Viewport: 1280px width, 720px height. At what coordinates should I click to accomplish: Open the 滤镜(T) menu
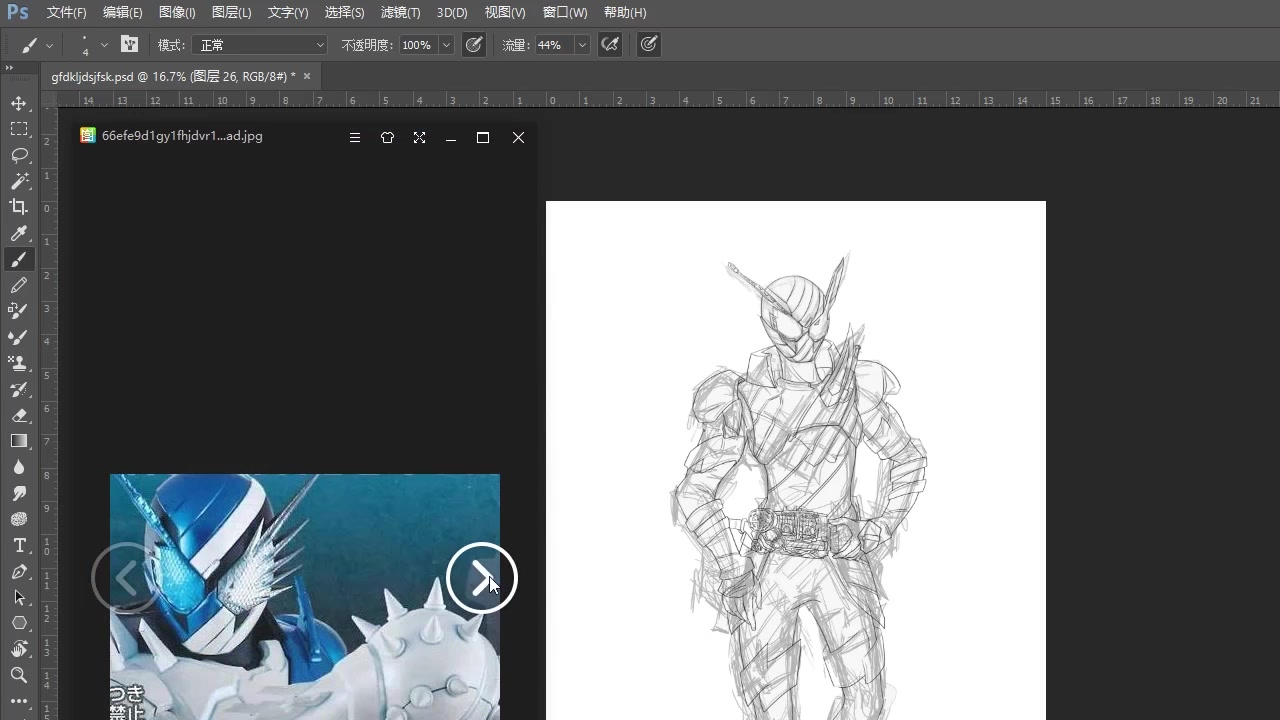(401, 13)
